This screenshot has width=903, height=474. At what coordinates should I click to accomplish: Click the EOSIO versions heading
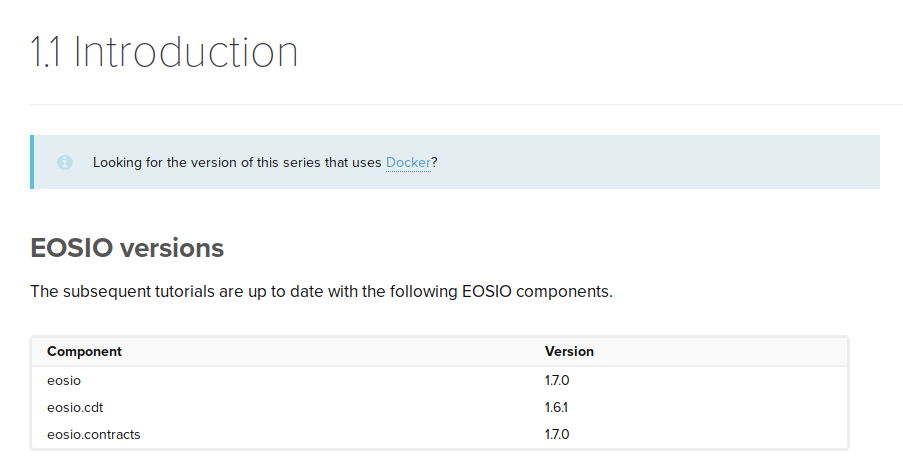[127, 247]
